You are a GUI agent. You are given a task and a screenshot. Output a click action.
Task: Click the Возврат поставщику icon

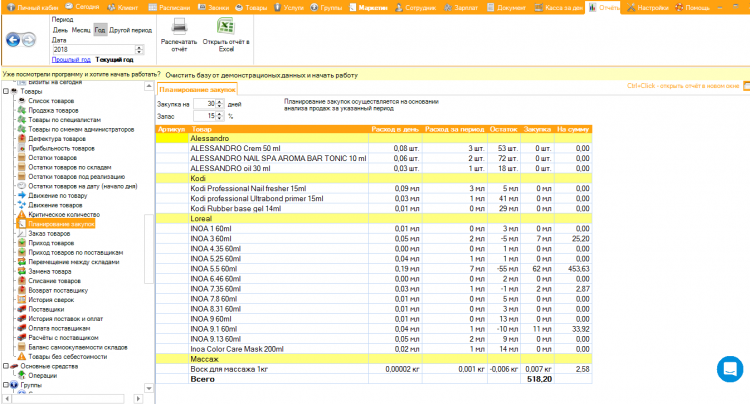22,290
